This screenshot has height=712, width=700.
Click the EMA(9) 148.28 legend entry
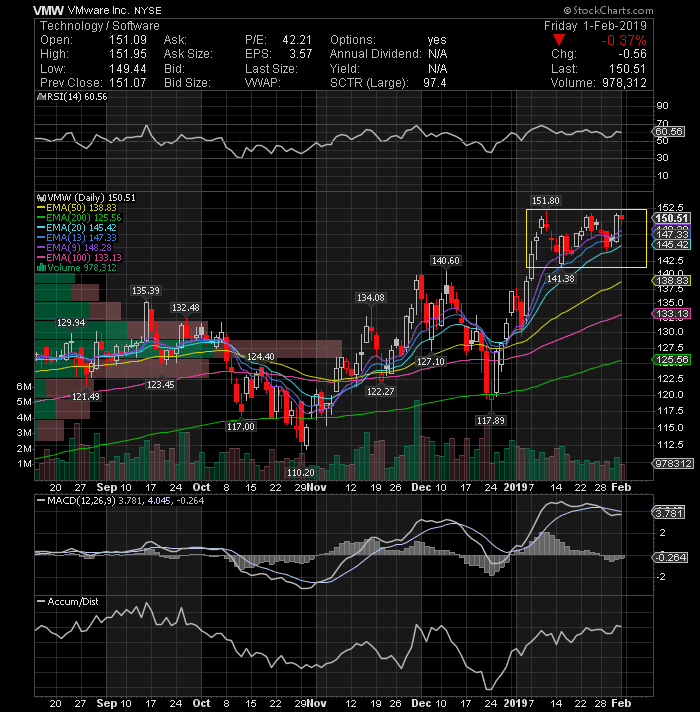pyautogui.click(x=74, y=248)
